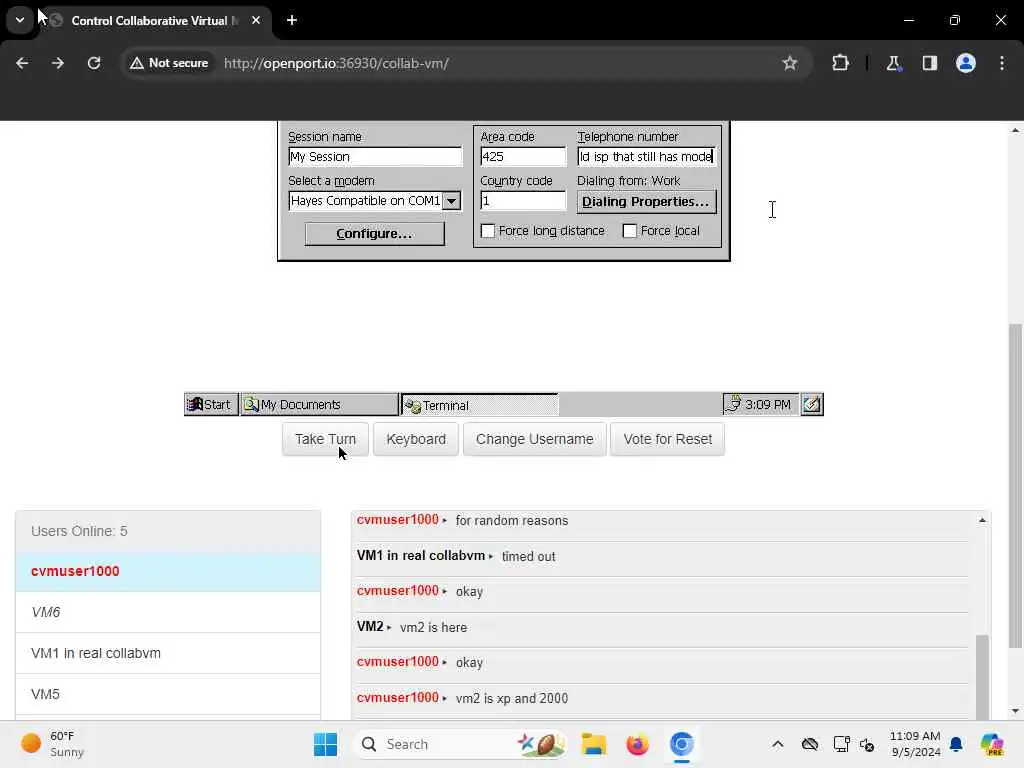Show hidden system tray icons
Viewport: 1024px width, 768px height.
coord(777,744)
